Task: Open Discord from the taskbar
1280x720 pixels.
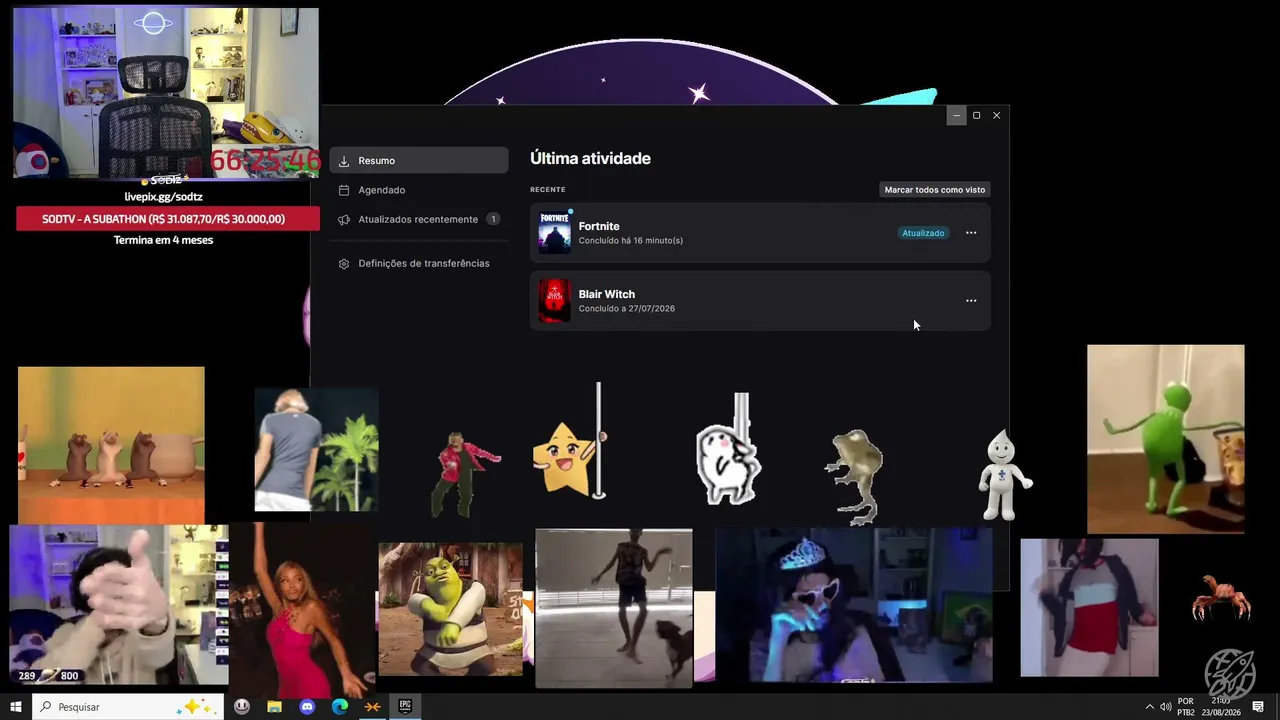Action: point(307,707)
